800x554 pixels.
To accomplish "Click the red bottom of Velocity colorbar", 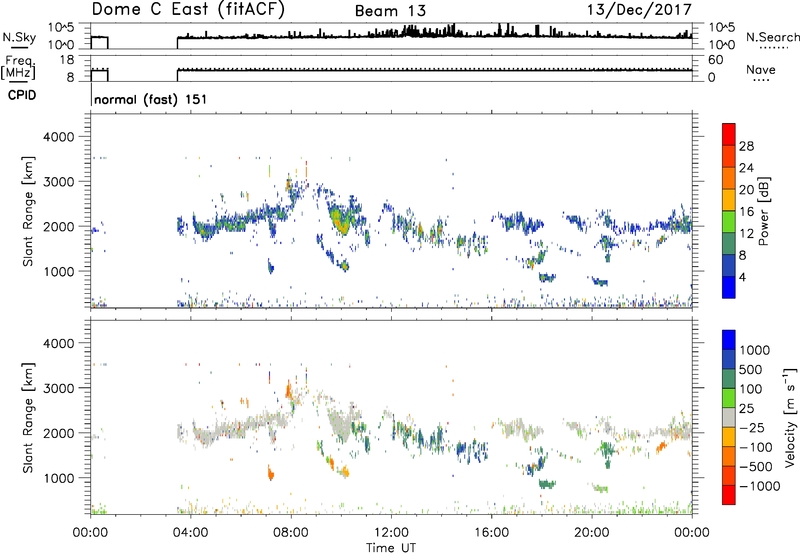I will 729,495.
